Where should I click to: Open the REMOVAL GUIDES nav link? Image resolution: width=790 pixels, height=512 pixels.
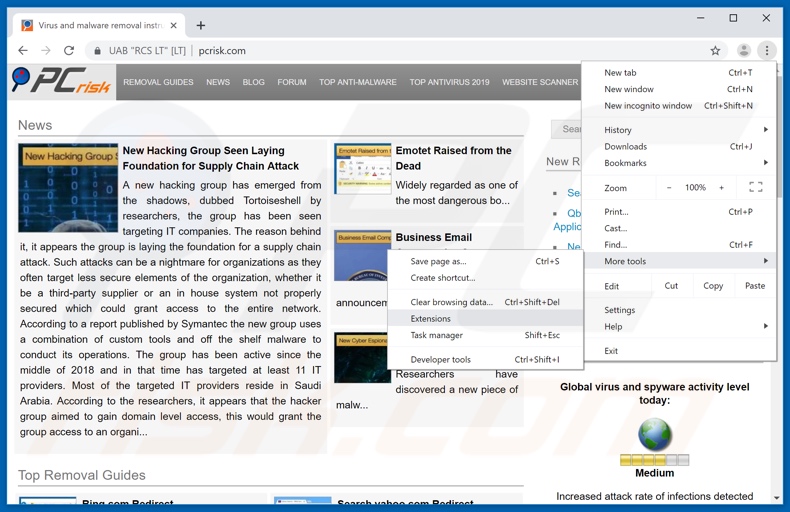(x=158, y=82)
